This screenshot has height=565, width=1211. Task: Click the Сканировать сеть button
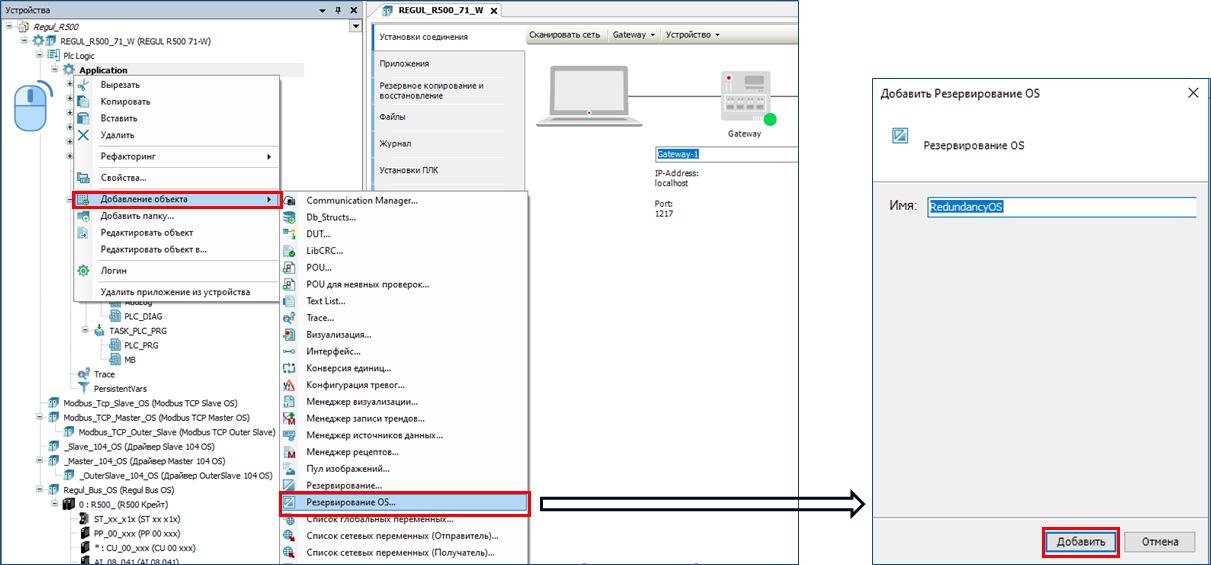click(x=566, y=35)
